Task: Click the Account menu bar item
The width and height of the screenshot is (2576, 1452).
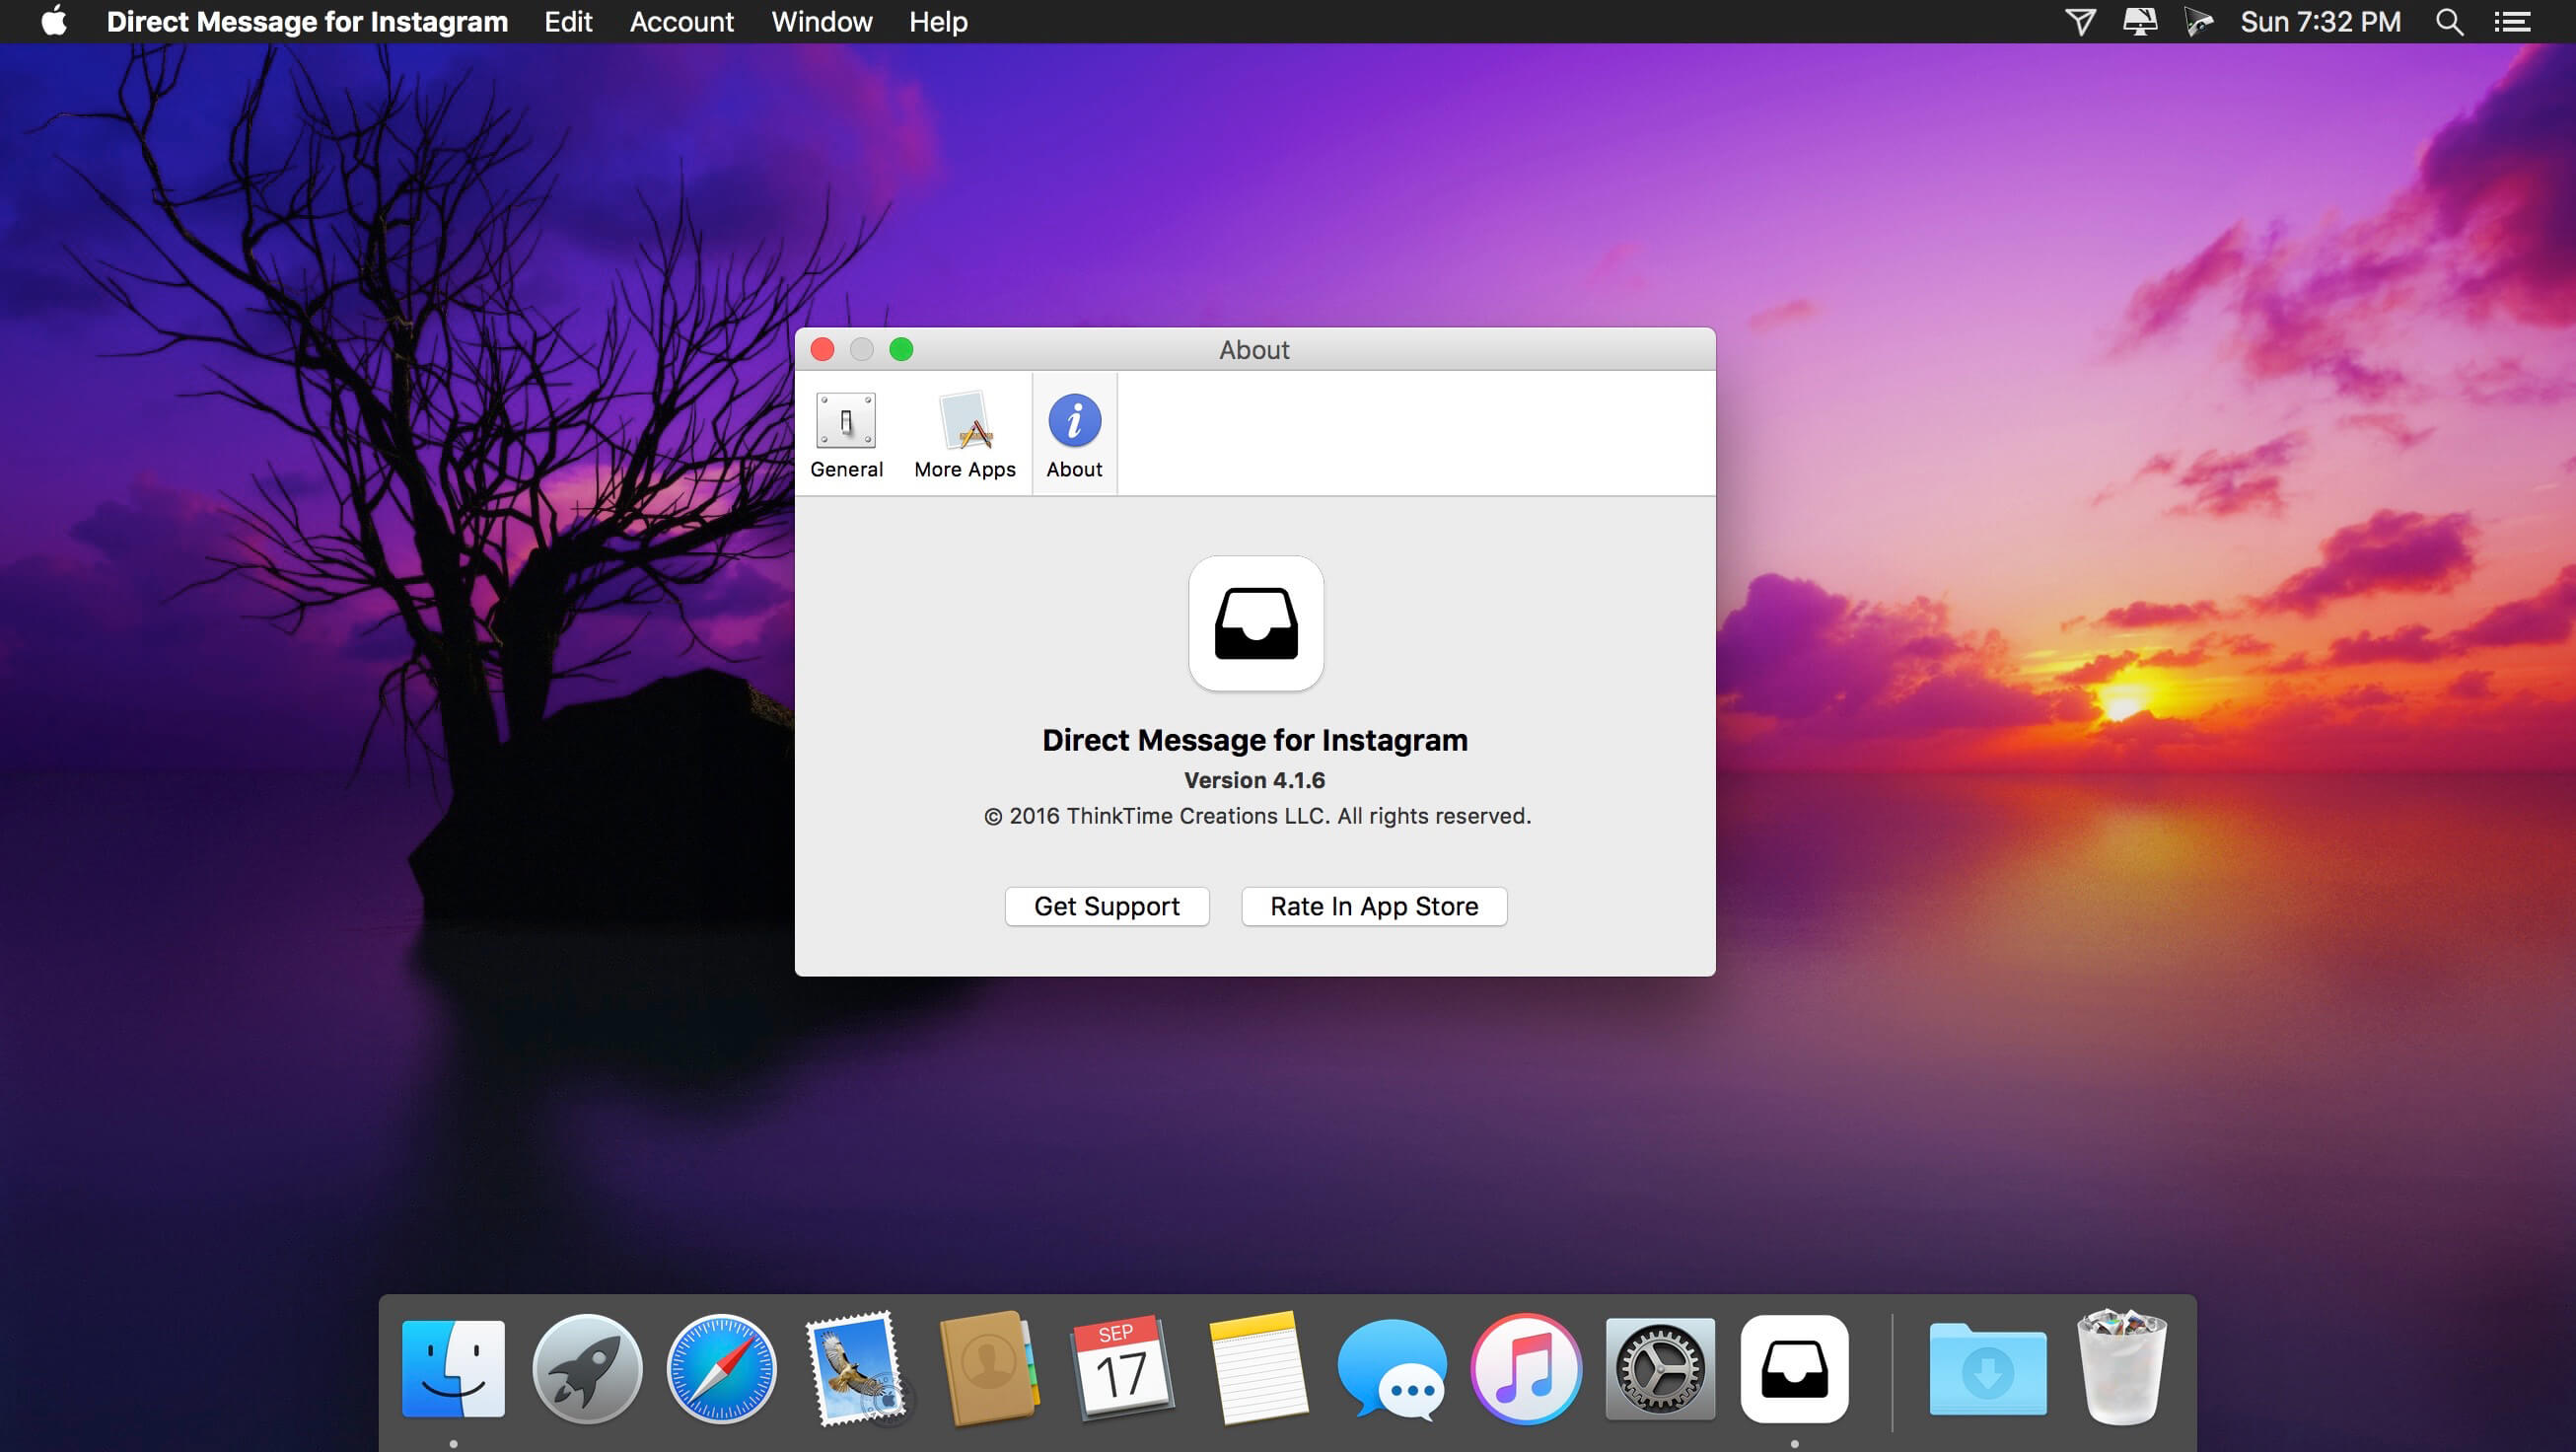Action: (x=681, y=22)
